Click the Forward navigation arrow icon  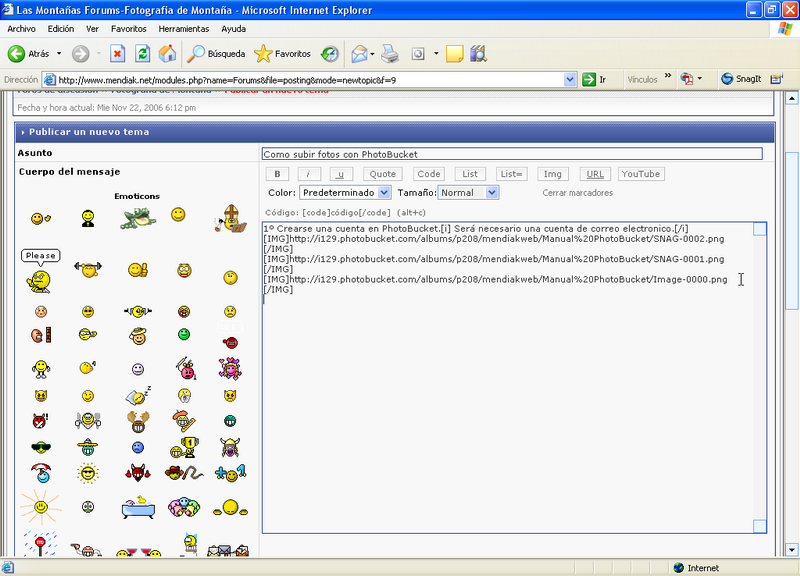point(80,54)
